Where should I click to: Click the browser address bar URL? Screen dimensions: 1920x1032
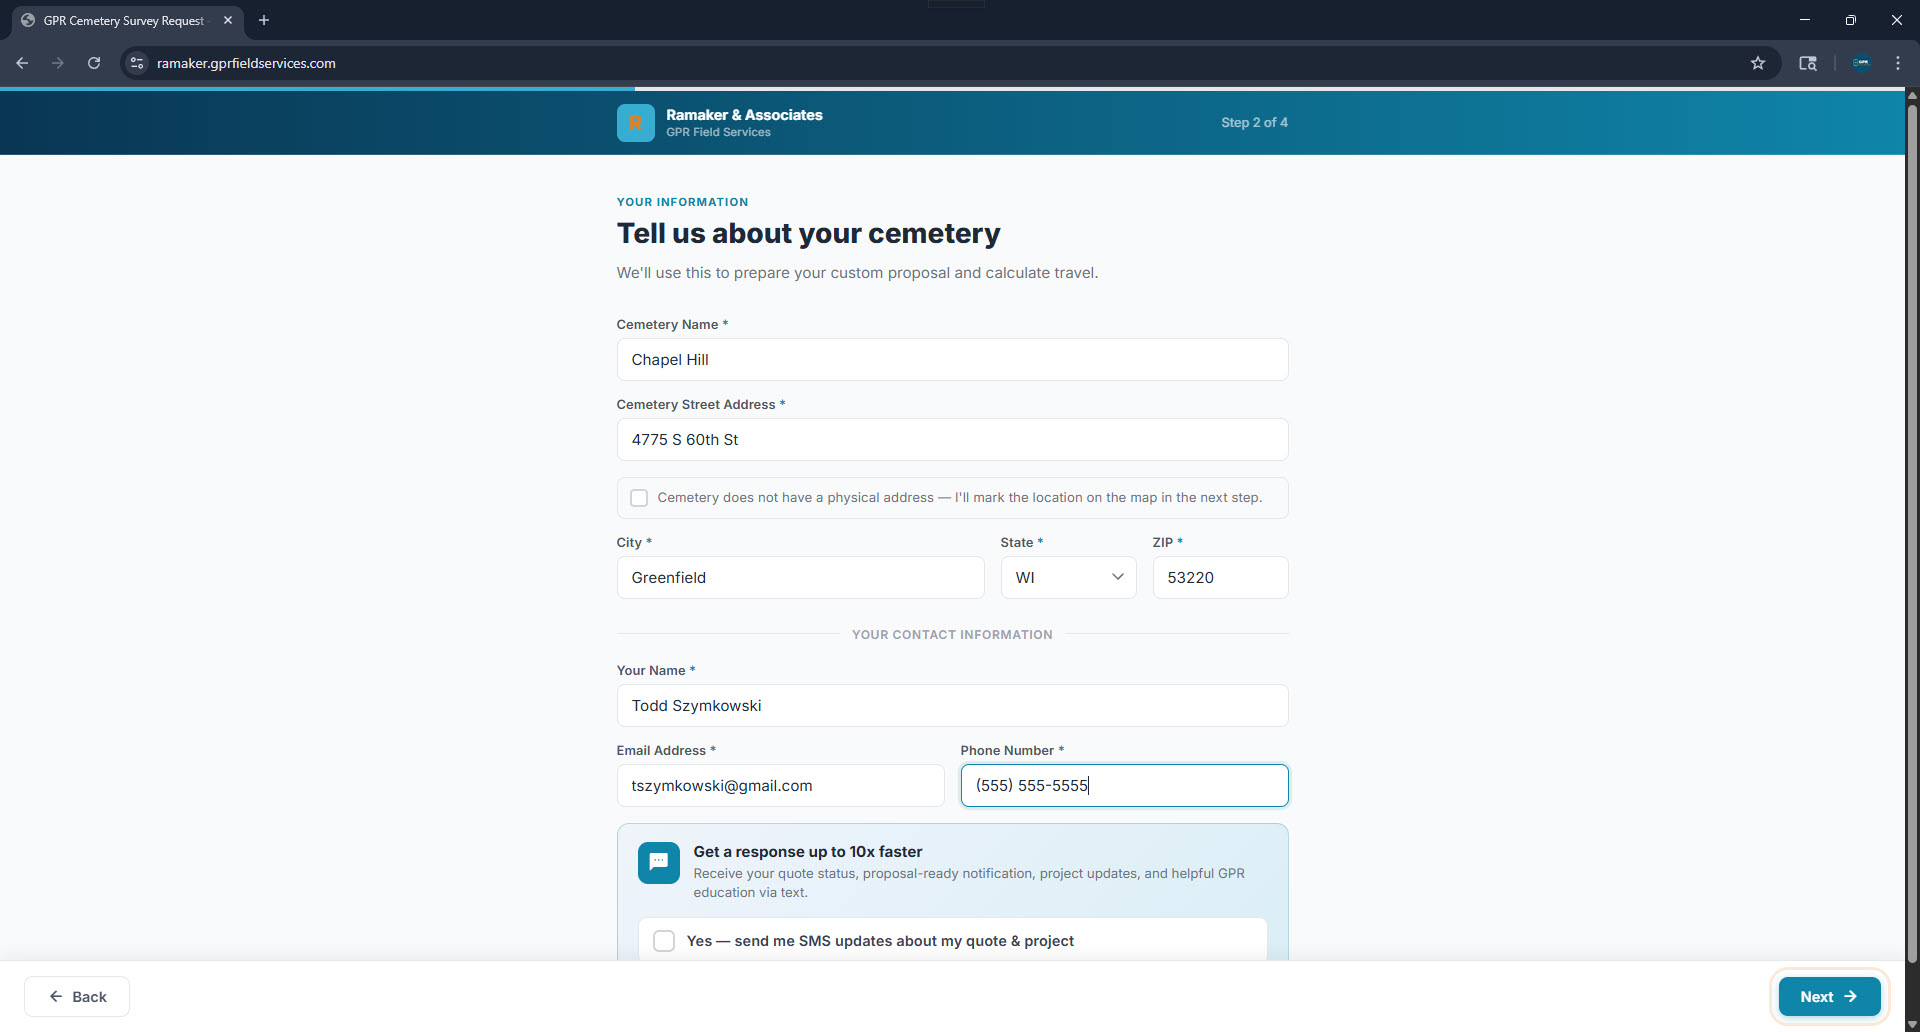point(246,63)
